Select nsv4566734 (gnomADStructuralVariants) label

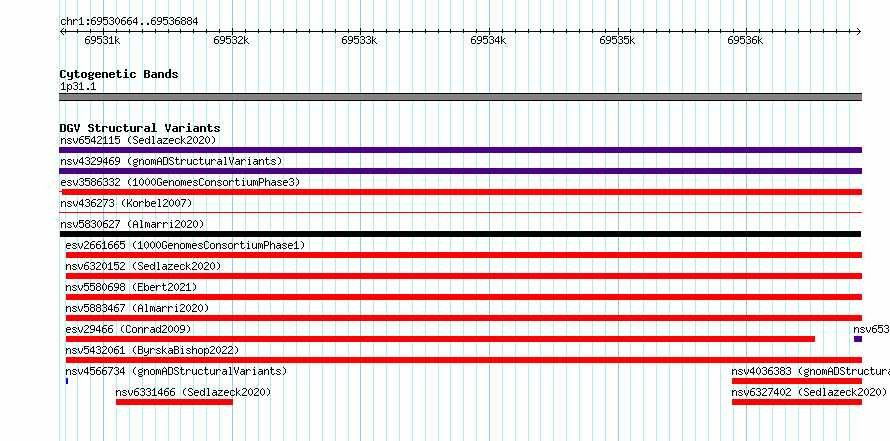tap(176, 371)
